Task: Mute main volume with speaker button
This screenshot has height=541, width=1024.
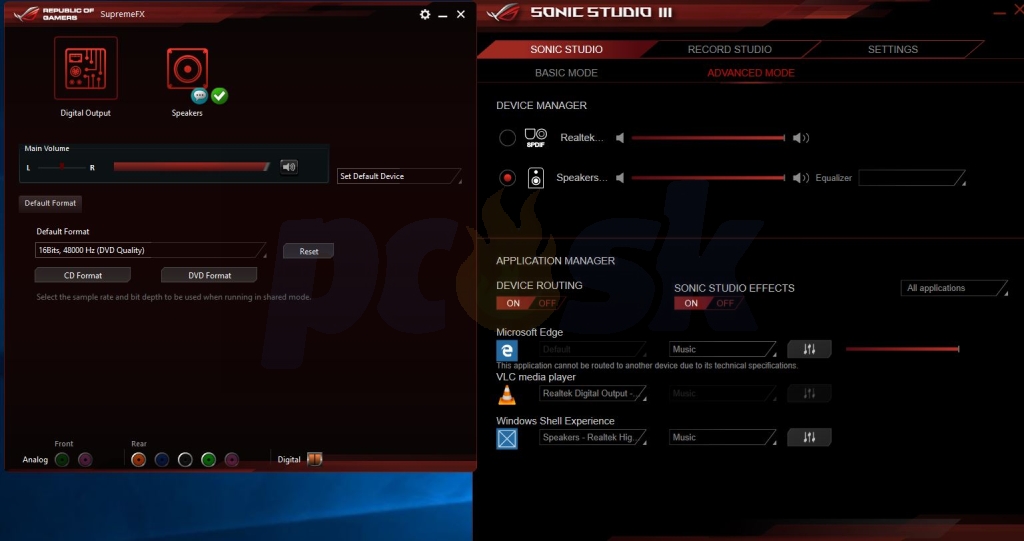Action: [289, 167]
